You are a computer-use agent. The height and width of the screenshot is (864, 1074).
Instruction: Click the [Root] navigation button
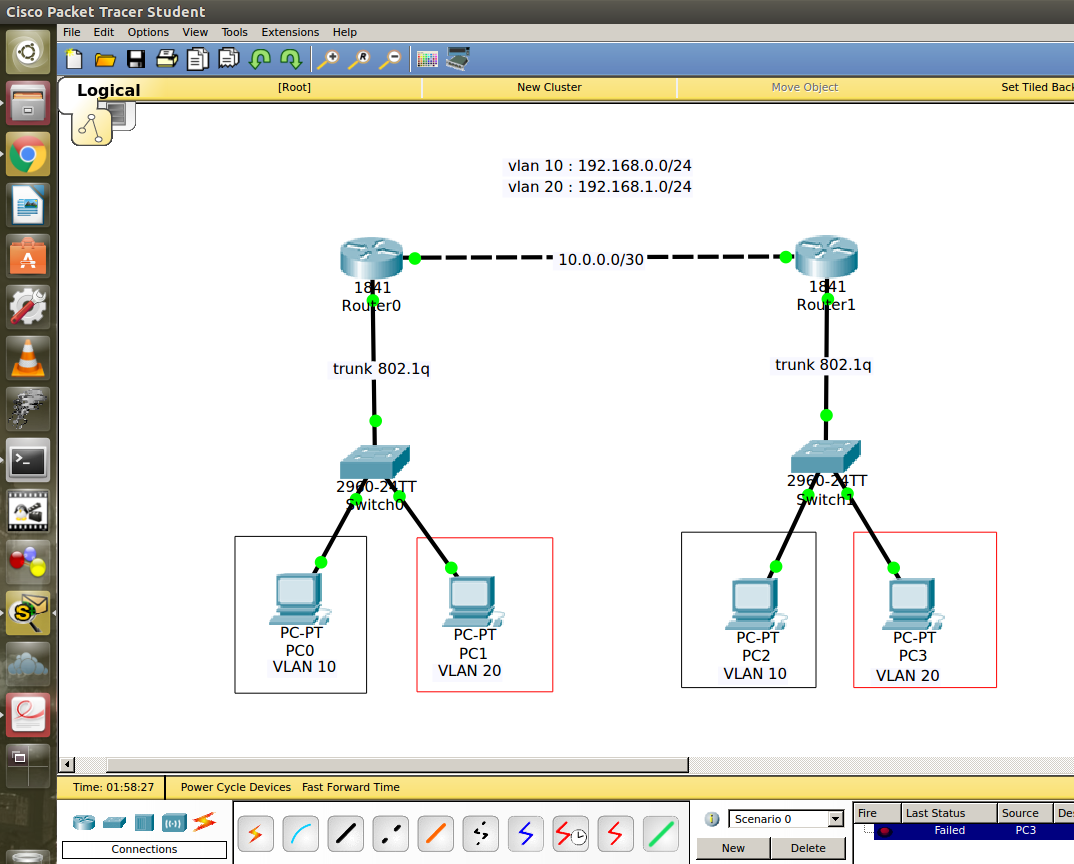click(294, 87)
